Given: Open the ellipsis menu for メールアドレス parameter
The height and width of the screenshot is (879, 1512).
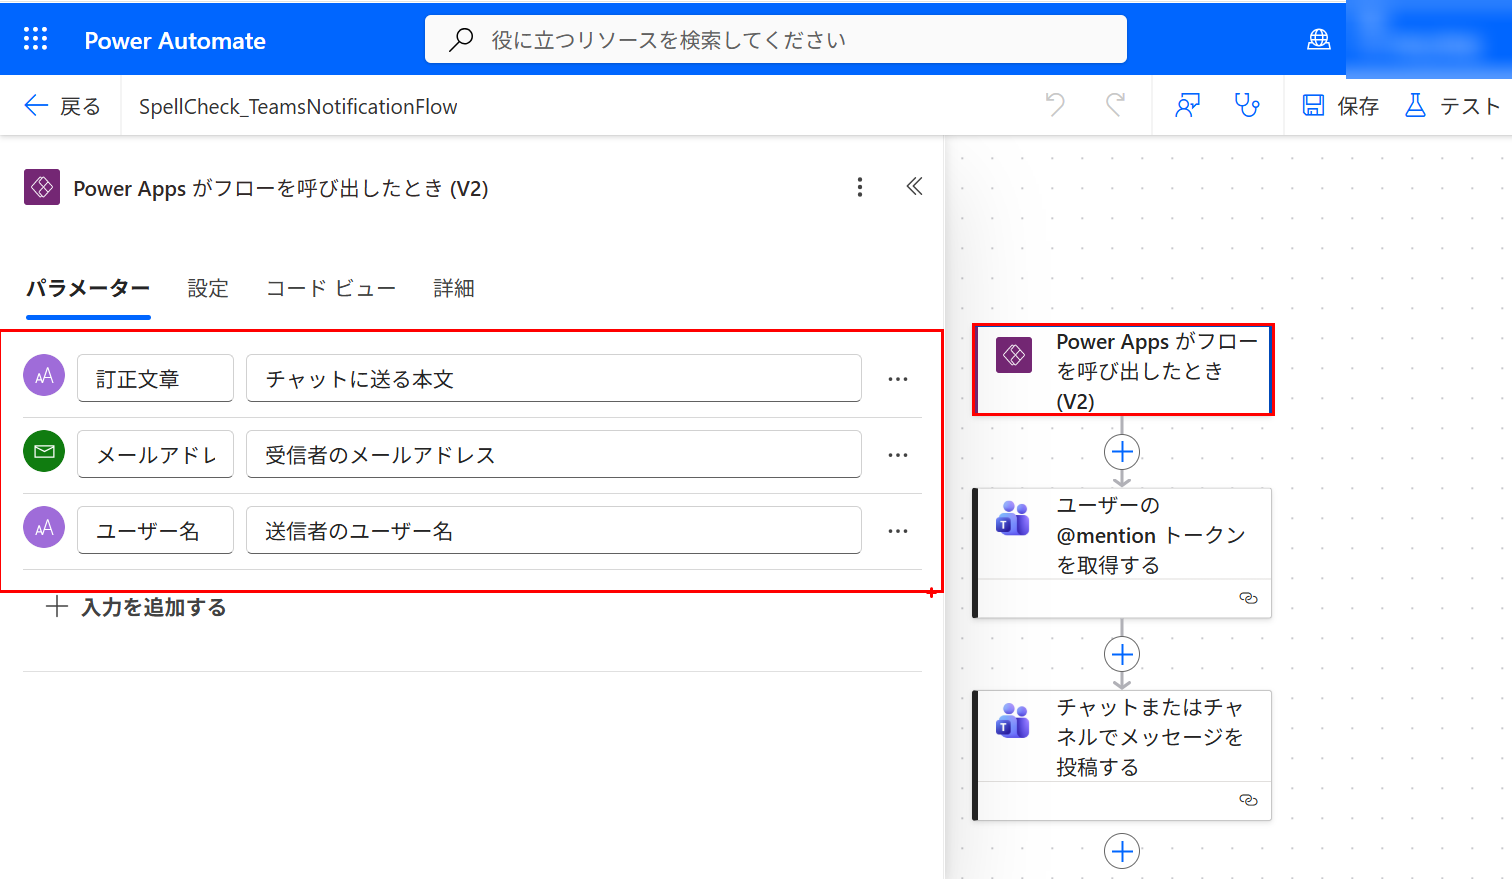Looking at the screenshot, I should (x=897, y=454).
